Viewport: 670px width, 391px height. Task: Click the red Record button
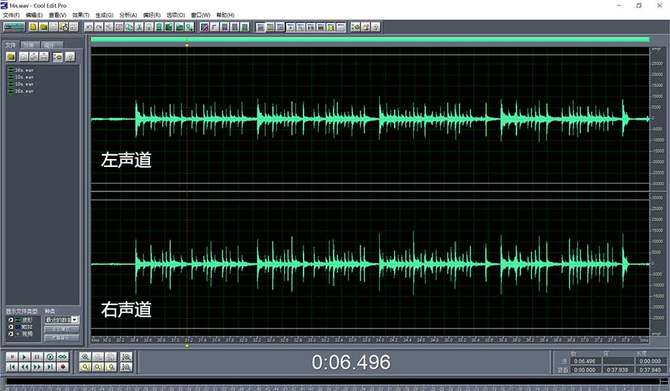point(63,367)
